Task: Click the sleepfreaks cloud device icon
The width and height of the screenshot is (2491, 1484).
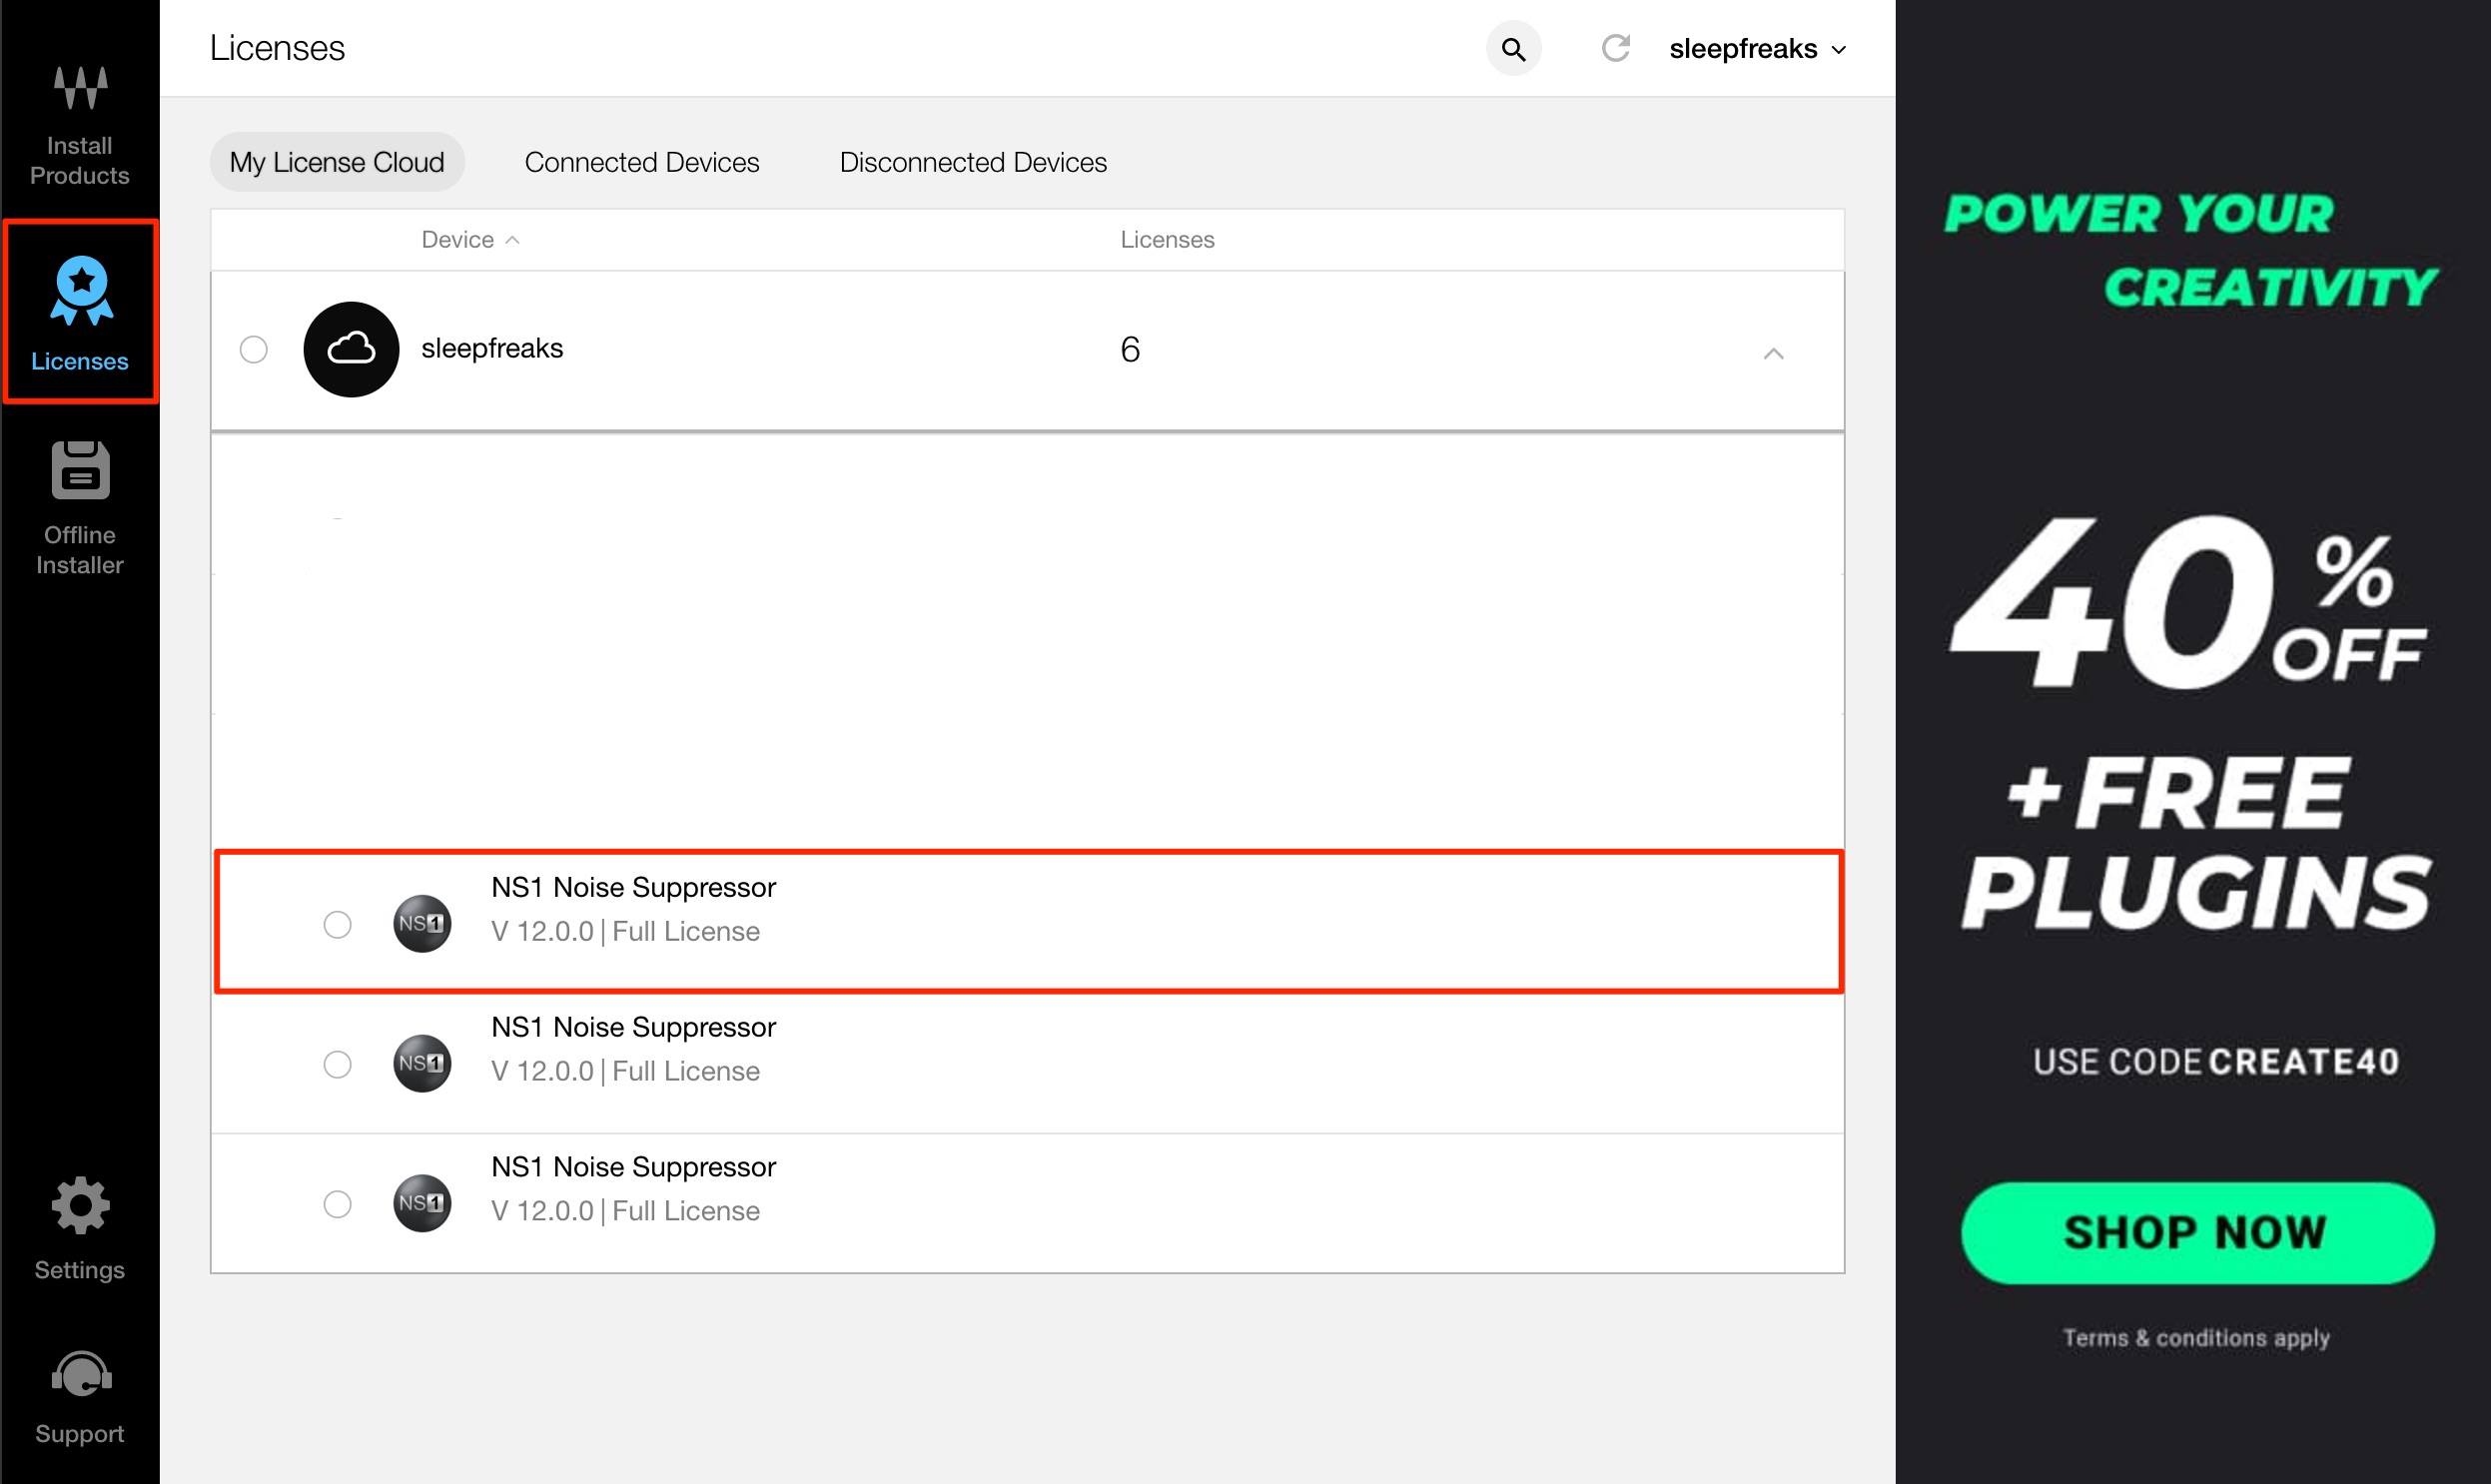Action: point(351,349)
